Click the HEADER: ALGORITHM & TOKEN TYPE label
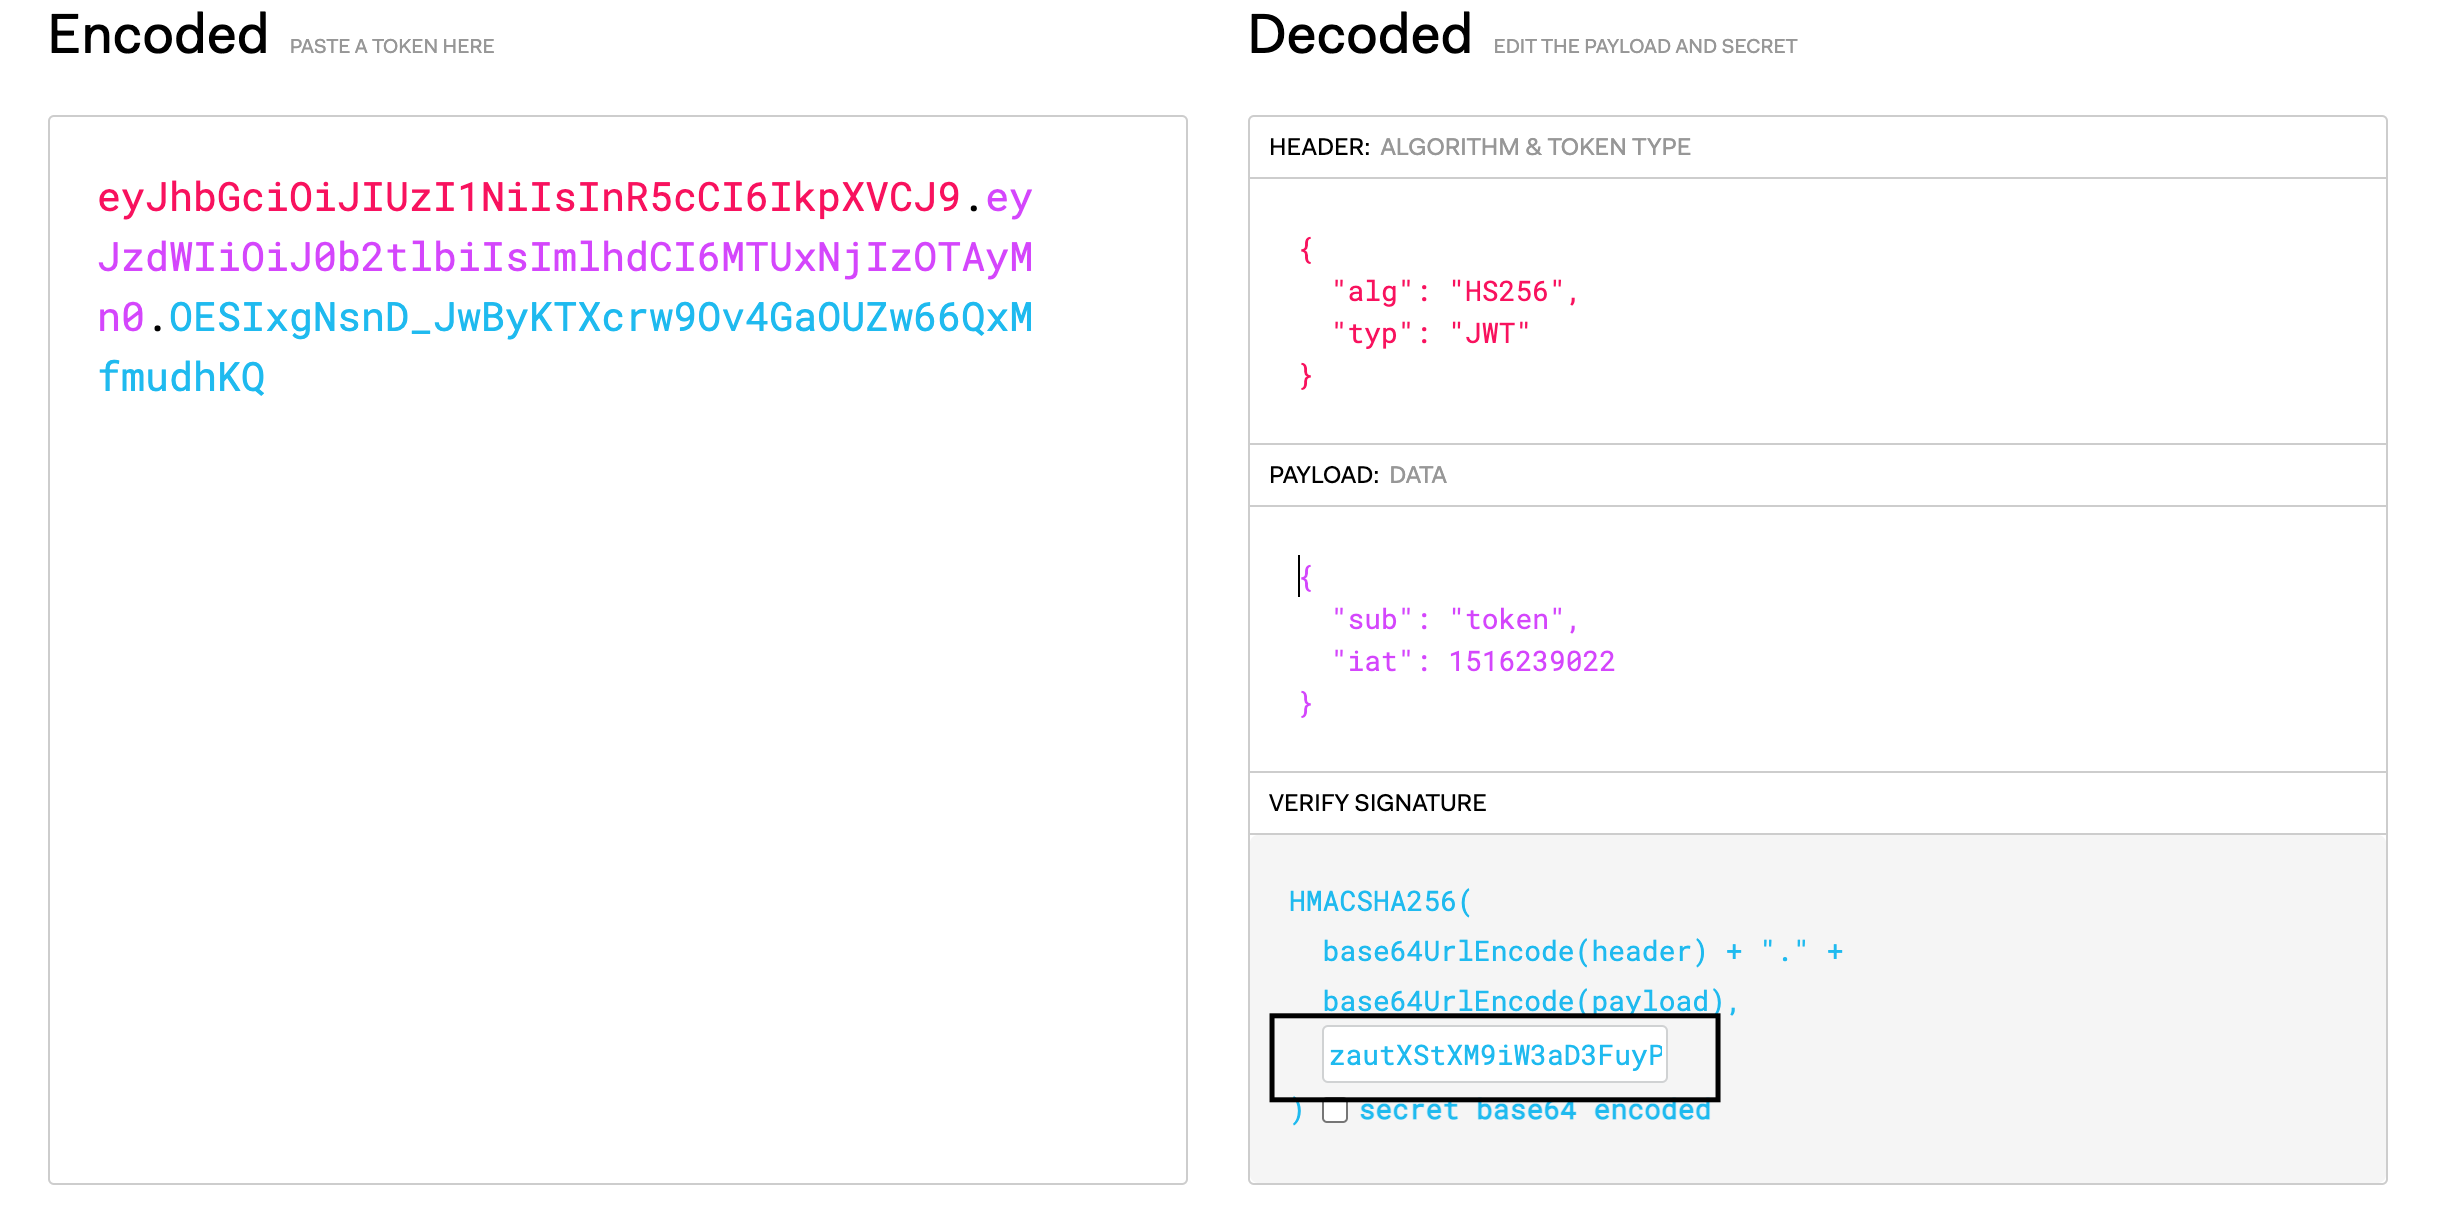Screen dimensions: 2464x1230 (x=1479, y=147)
